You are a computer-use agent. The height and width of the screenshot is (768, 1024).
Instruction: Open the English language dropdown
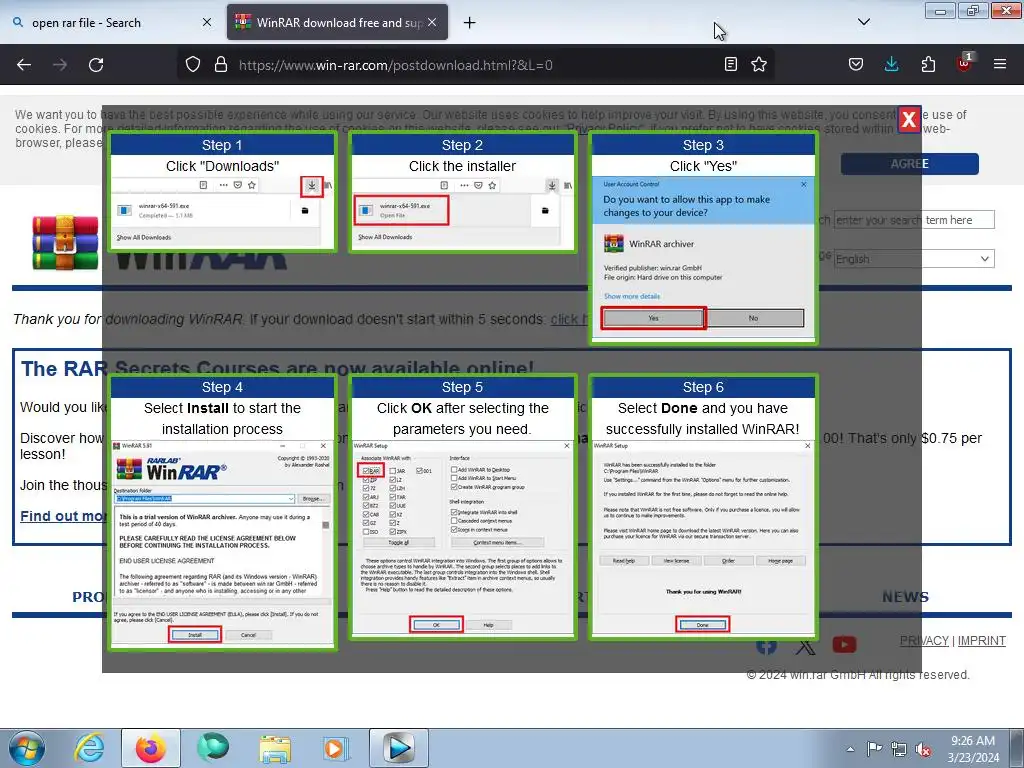click(x=914, y=259)
